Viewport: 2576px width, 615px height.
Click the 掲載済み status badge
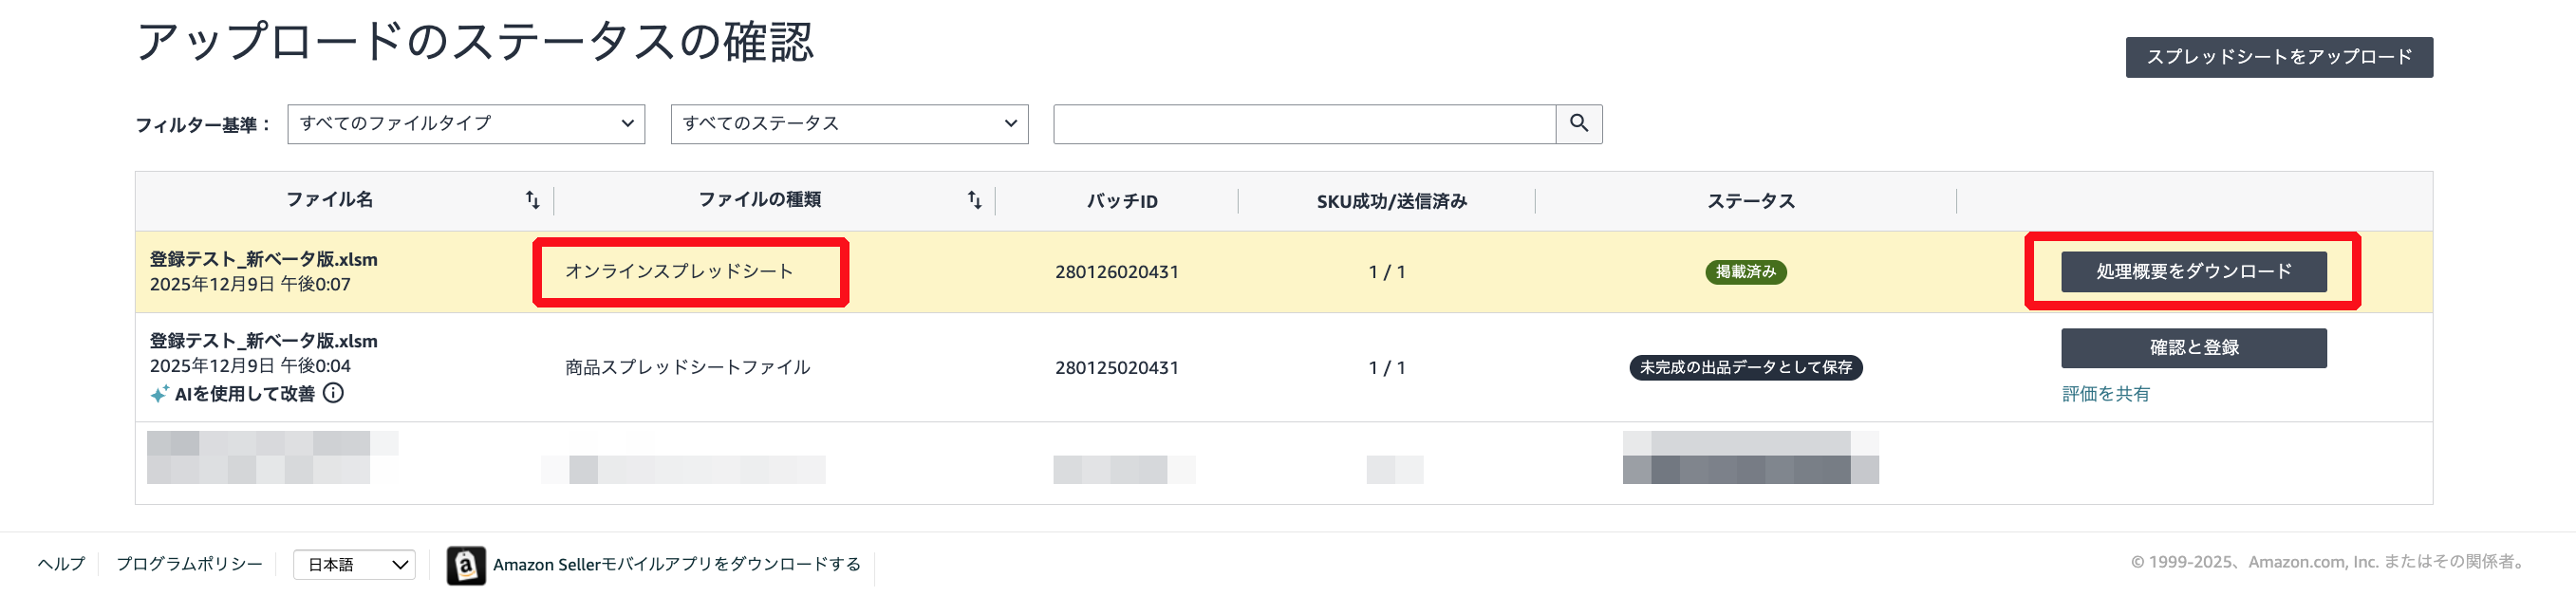pyautogui.click(x=1745, y=272)
